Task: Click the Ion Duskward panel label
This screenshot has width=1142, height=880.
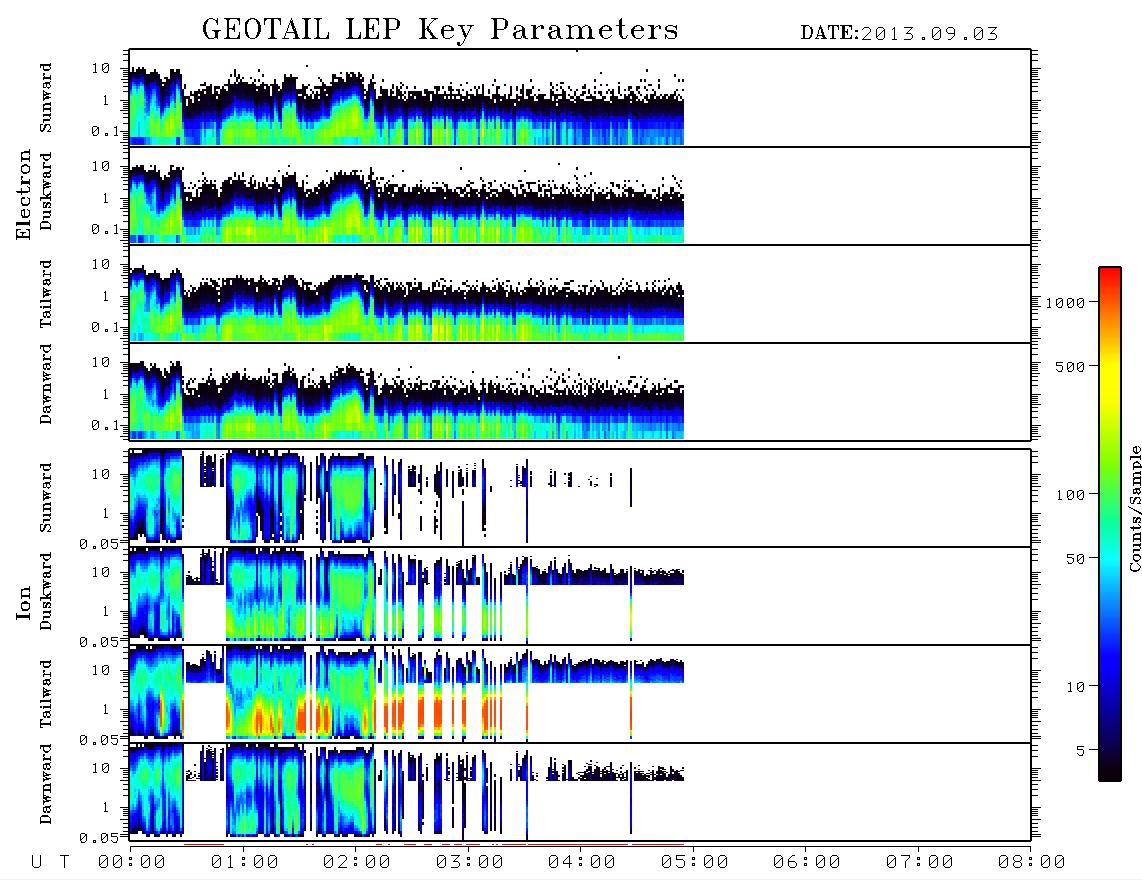Action: click(46, 591)
